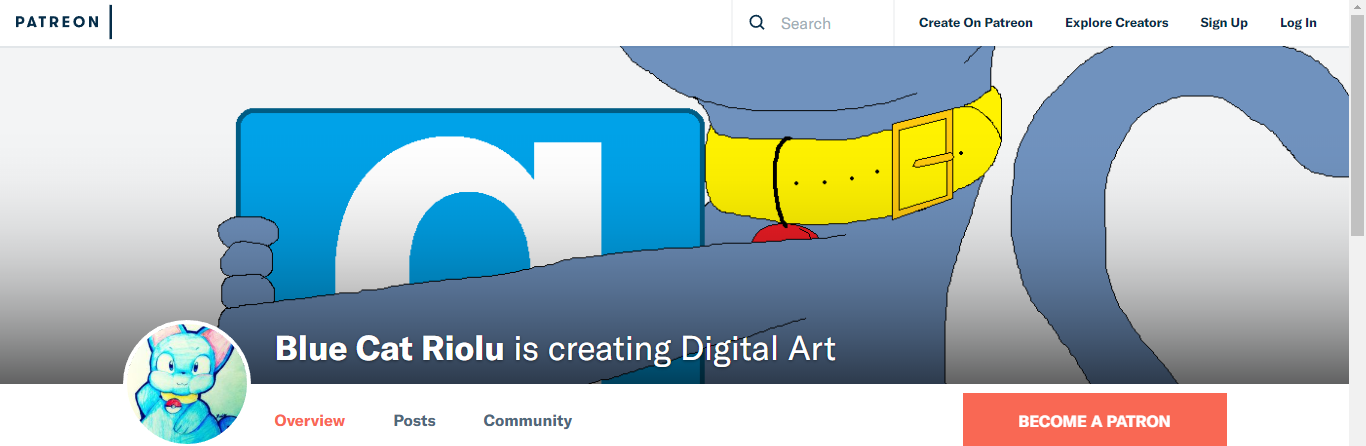The height and width of the screenshot is (446, 1366).
Task: Open Blue Cat Riolu avatar picture
Action: [x=186, y=383]
